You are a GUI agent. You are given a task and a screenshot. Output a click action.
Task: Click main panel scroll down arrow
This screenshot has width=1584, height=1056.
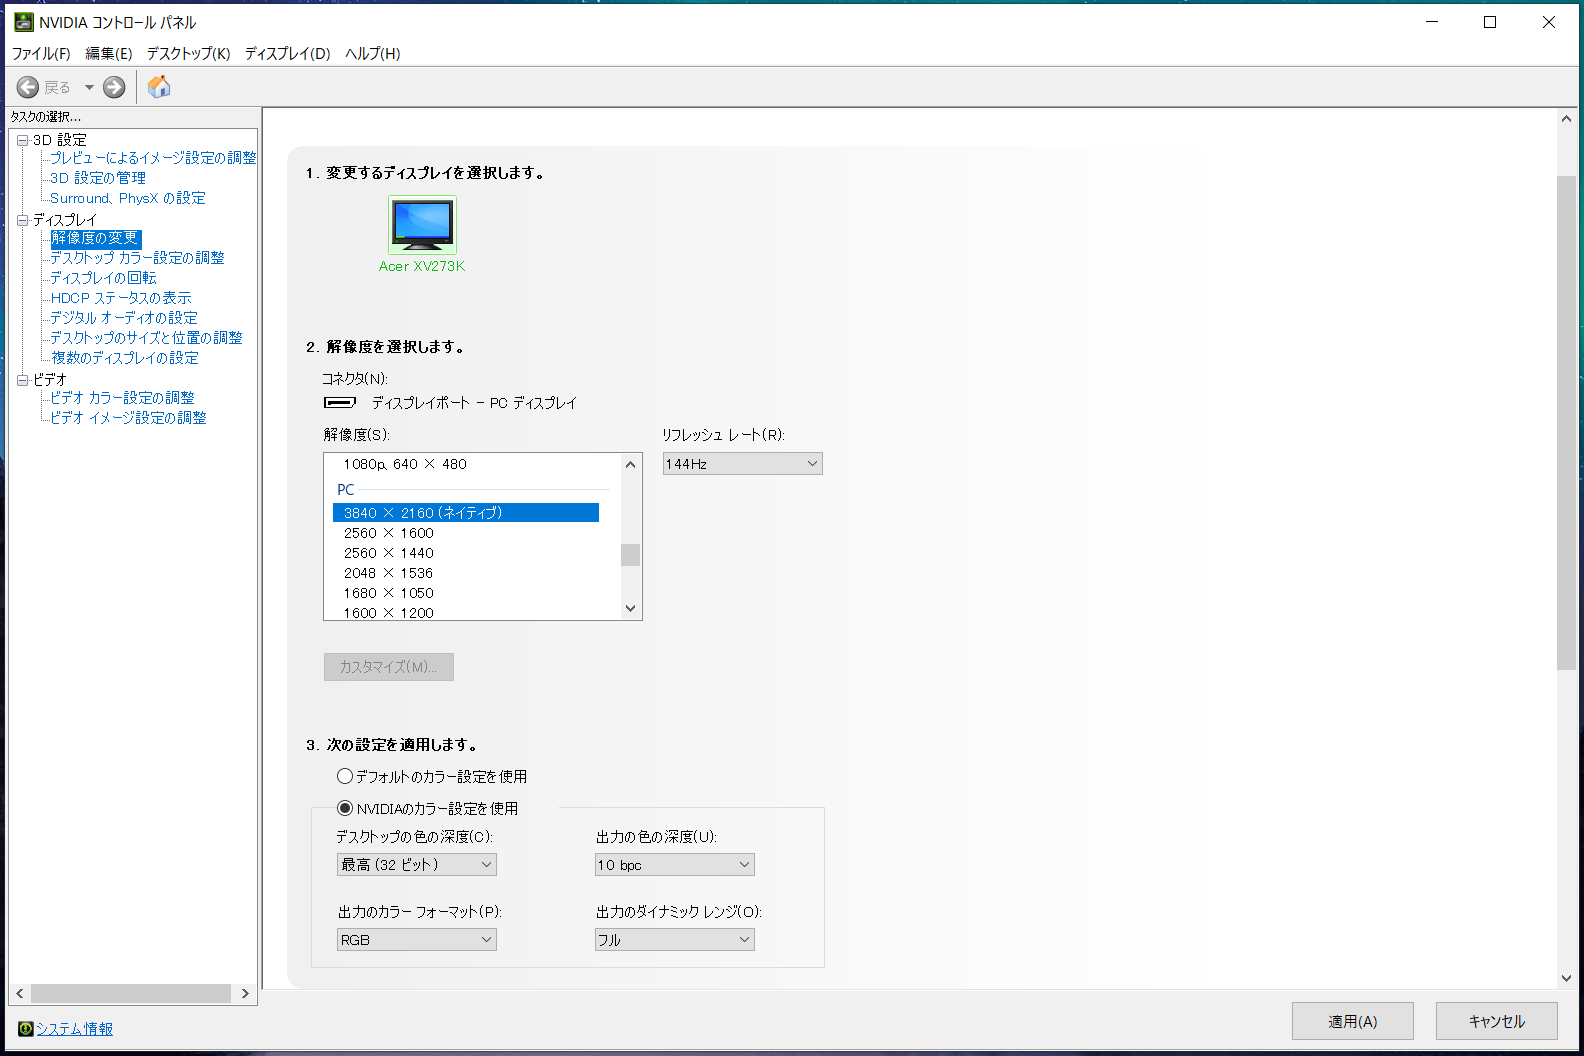coord(1566,978)
